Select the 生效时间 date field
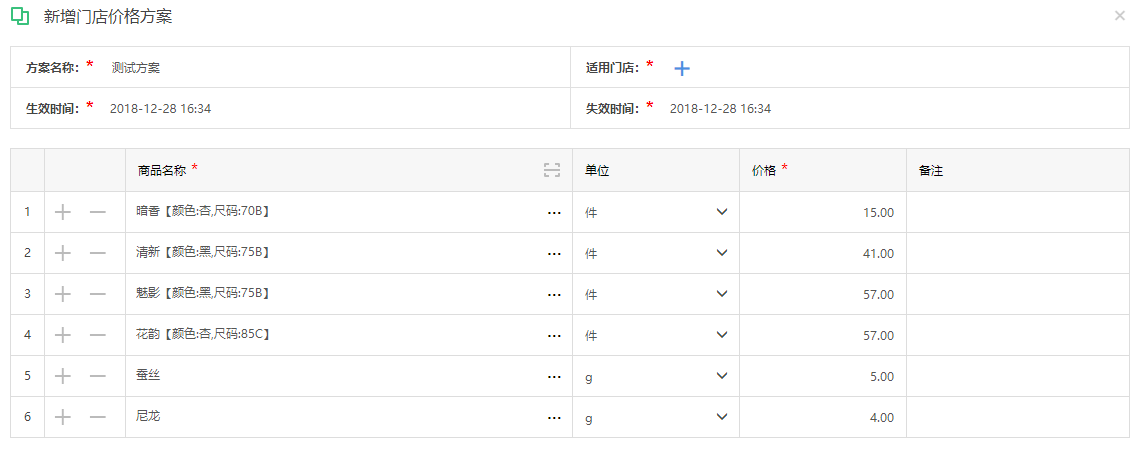The width and height of the screenshot is (1141, 459). pyautogui.click(x=336, y=108)
